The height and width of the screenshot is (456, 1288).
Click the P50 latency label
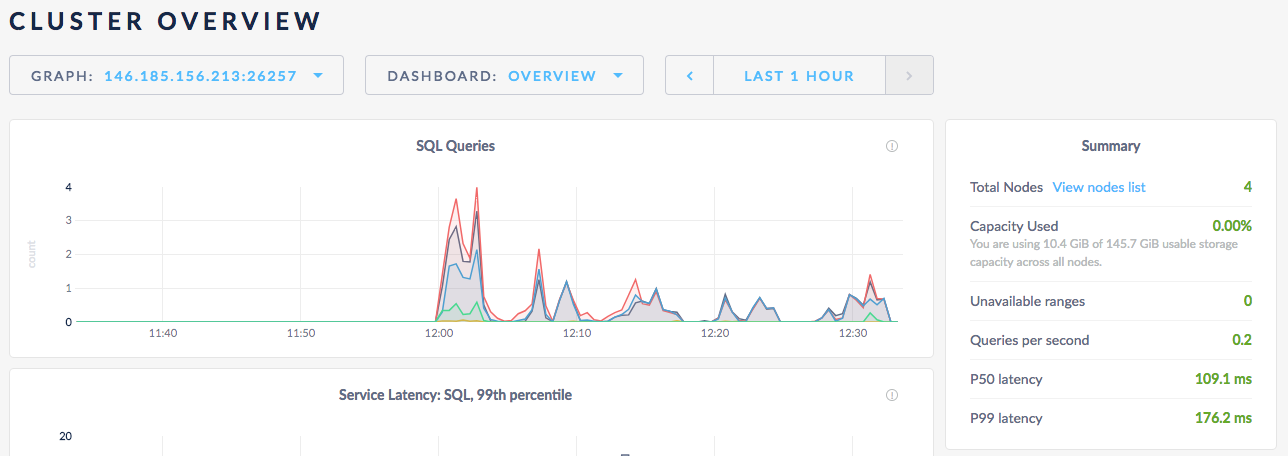pyautogui.click(x=1006, y=379)
